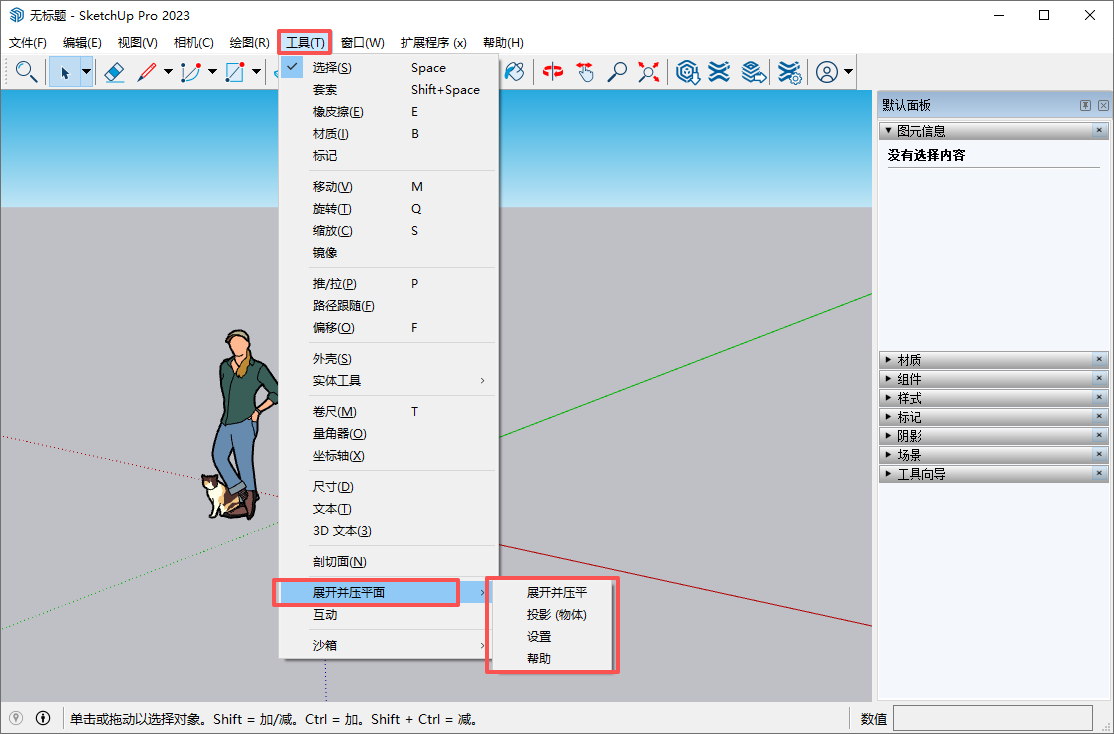This screenshot has height=734, width=1114.
Task: Click the geolocation icon in status bar
Action: pos(15,718)
